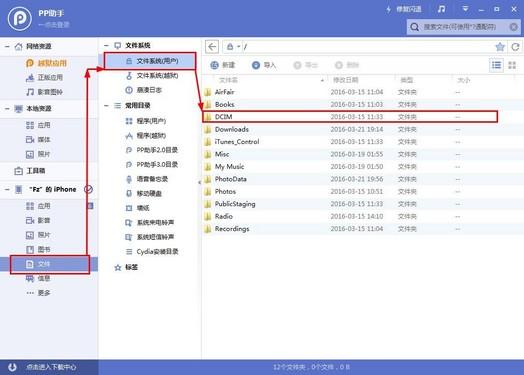This screenshot has width=524, height=375.
Task: Collapse the 文件系统 tree group
Action: 106,45
